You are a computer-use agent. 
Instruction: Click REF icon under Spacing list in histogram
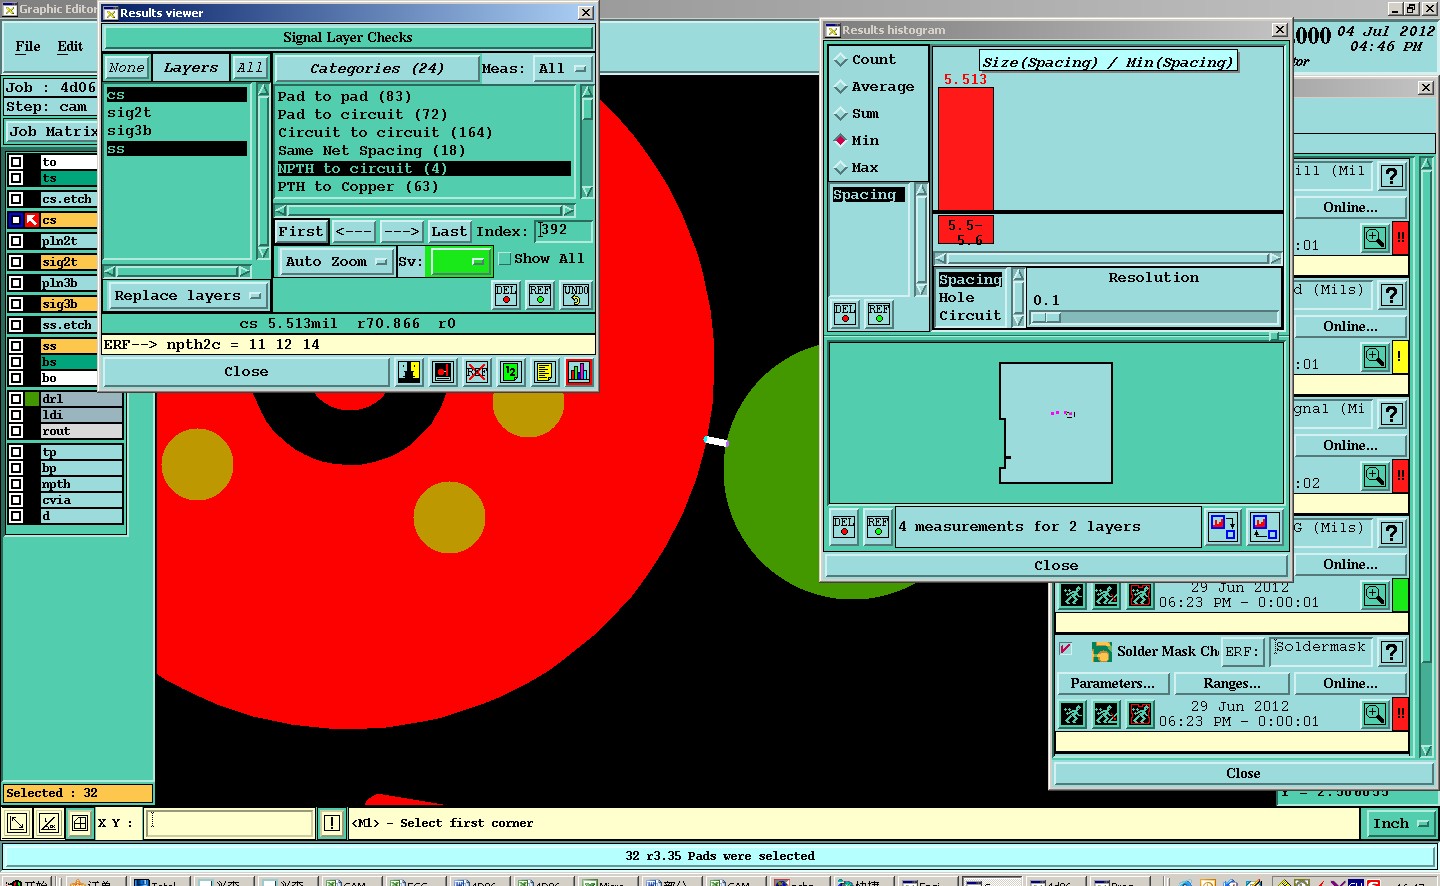point(879,315)
